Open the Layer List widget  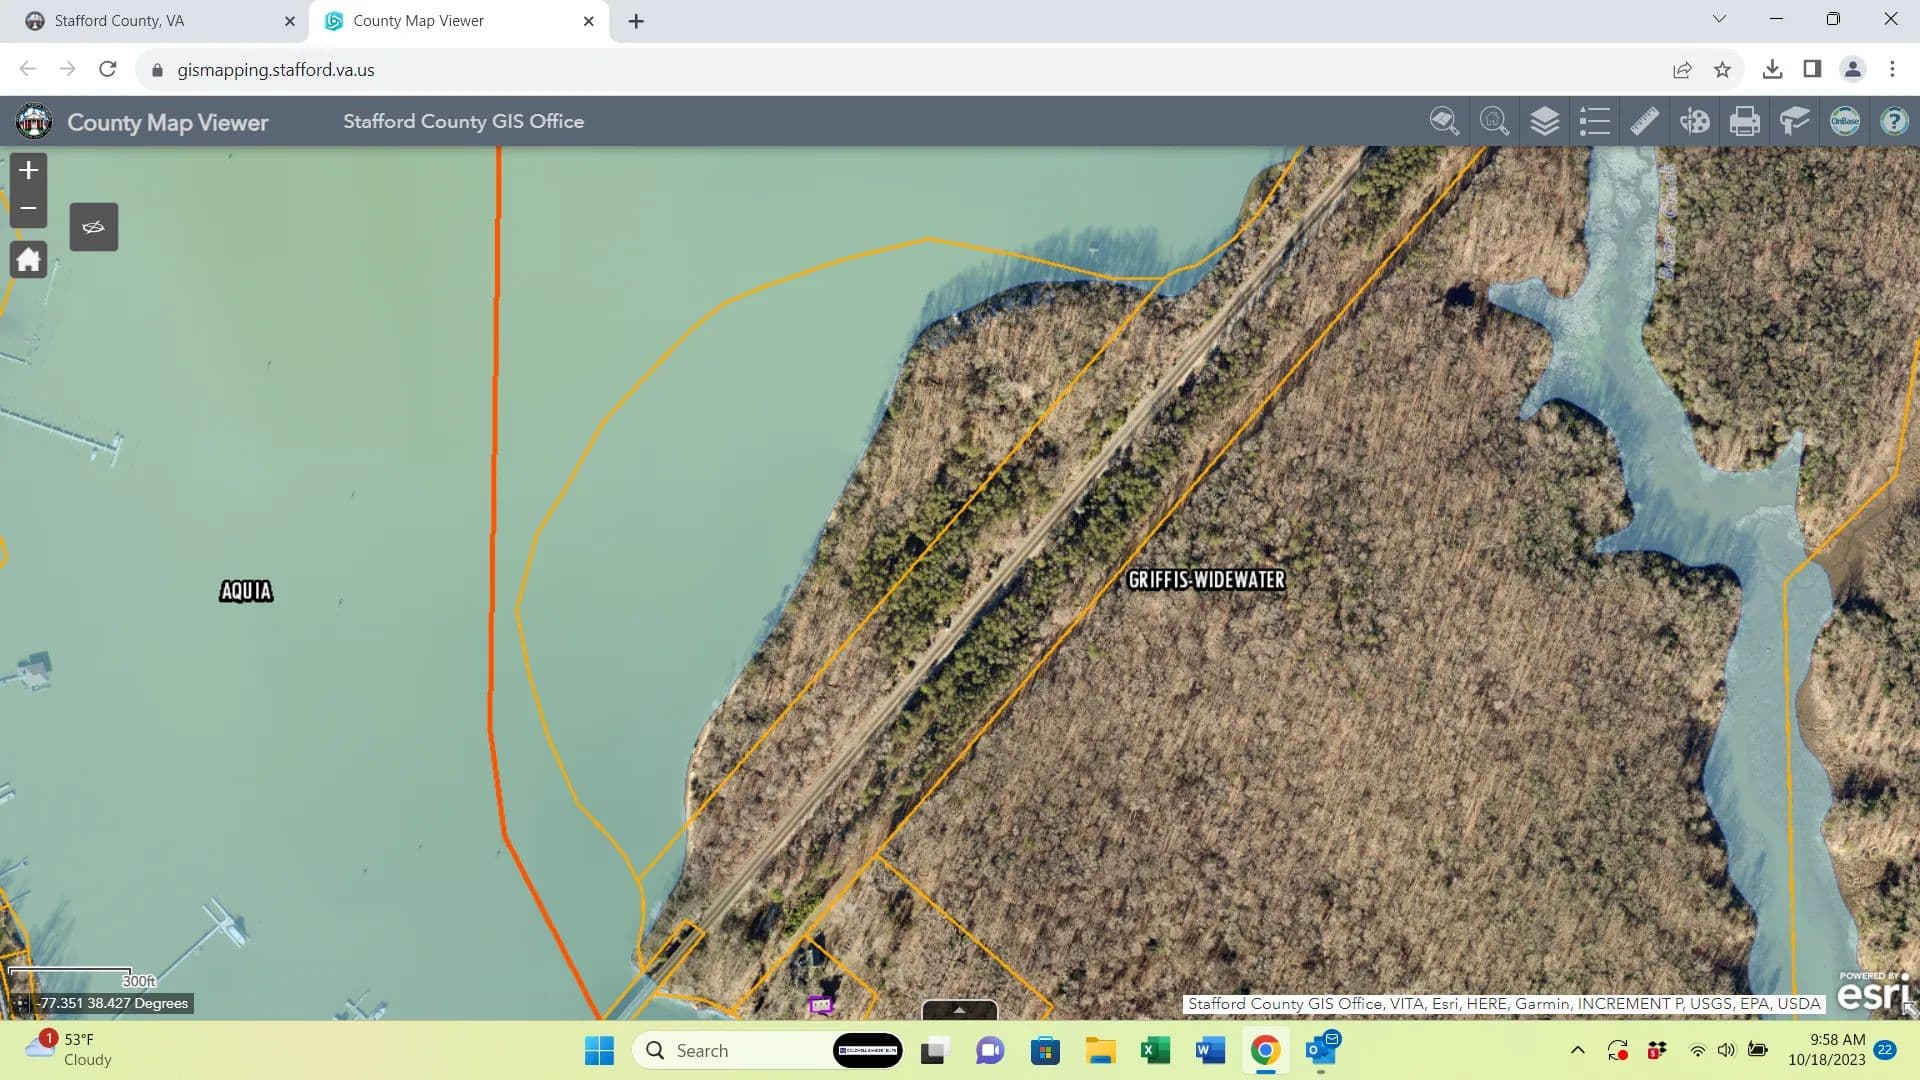(x=1544, y=122)
